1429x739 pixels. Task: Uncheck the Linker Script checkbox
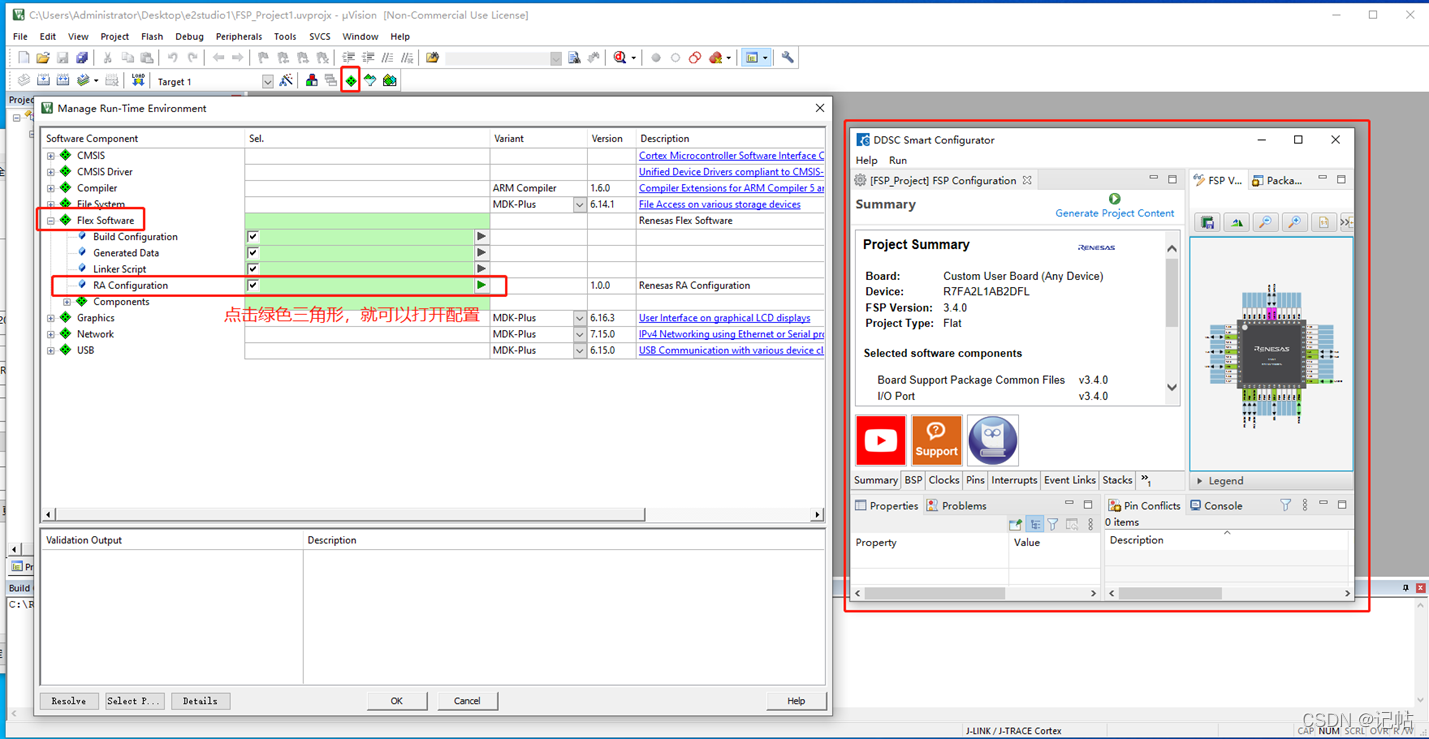[253, 269]
